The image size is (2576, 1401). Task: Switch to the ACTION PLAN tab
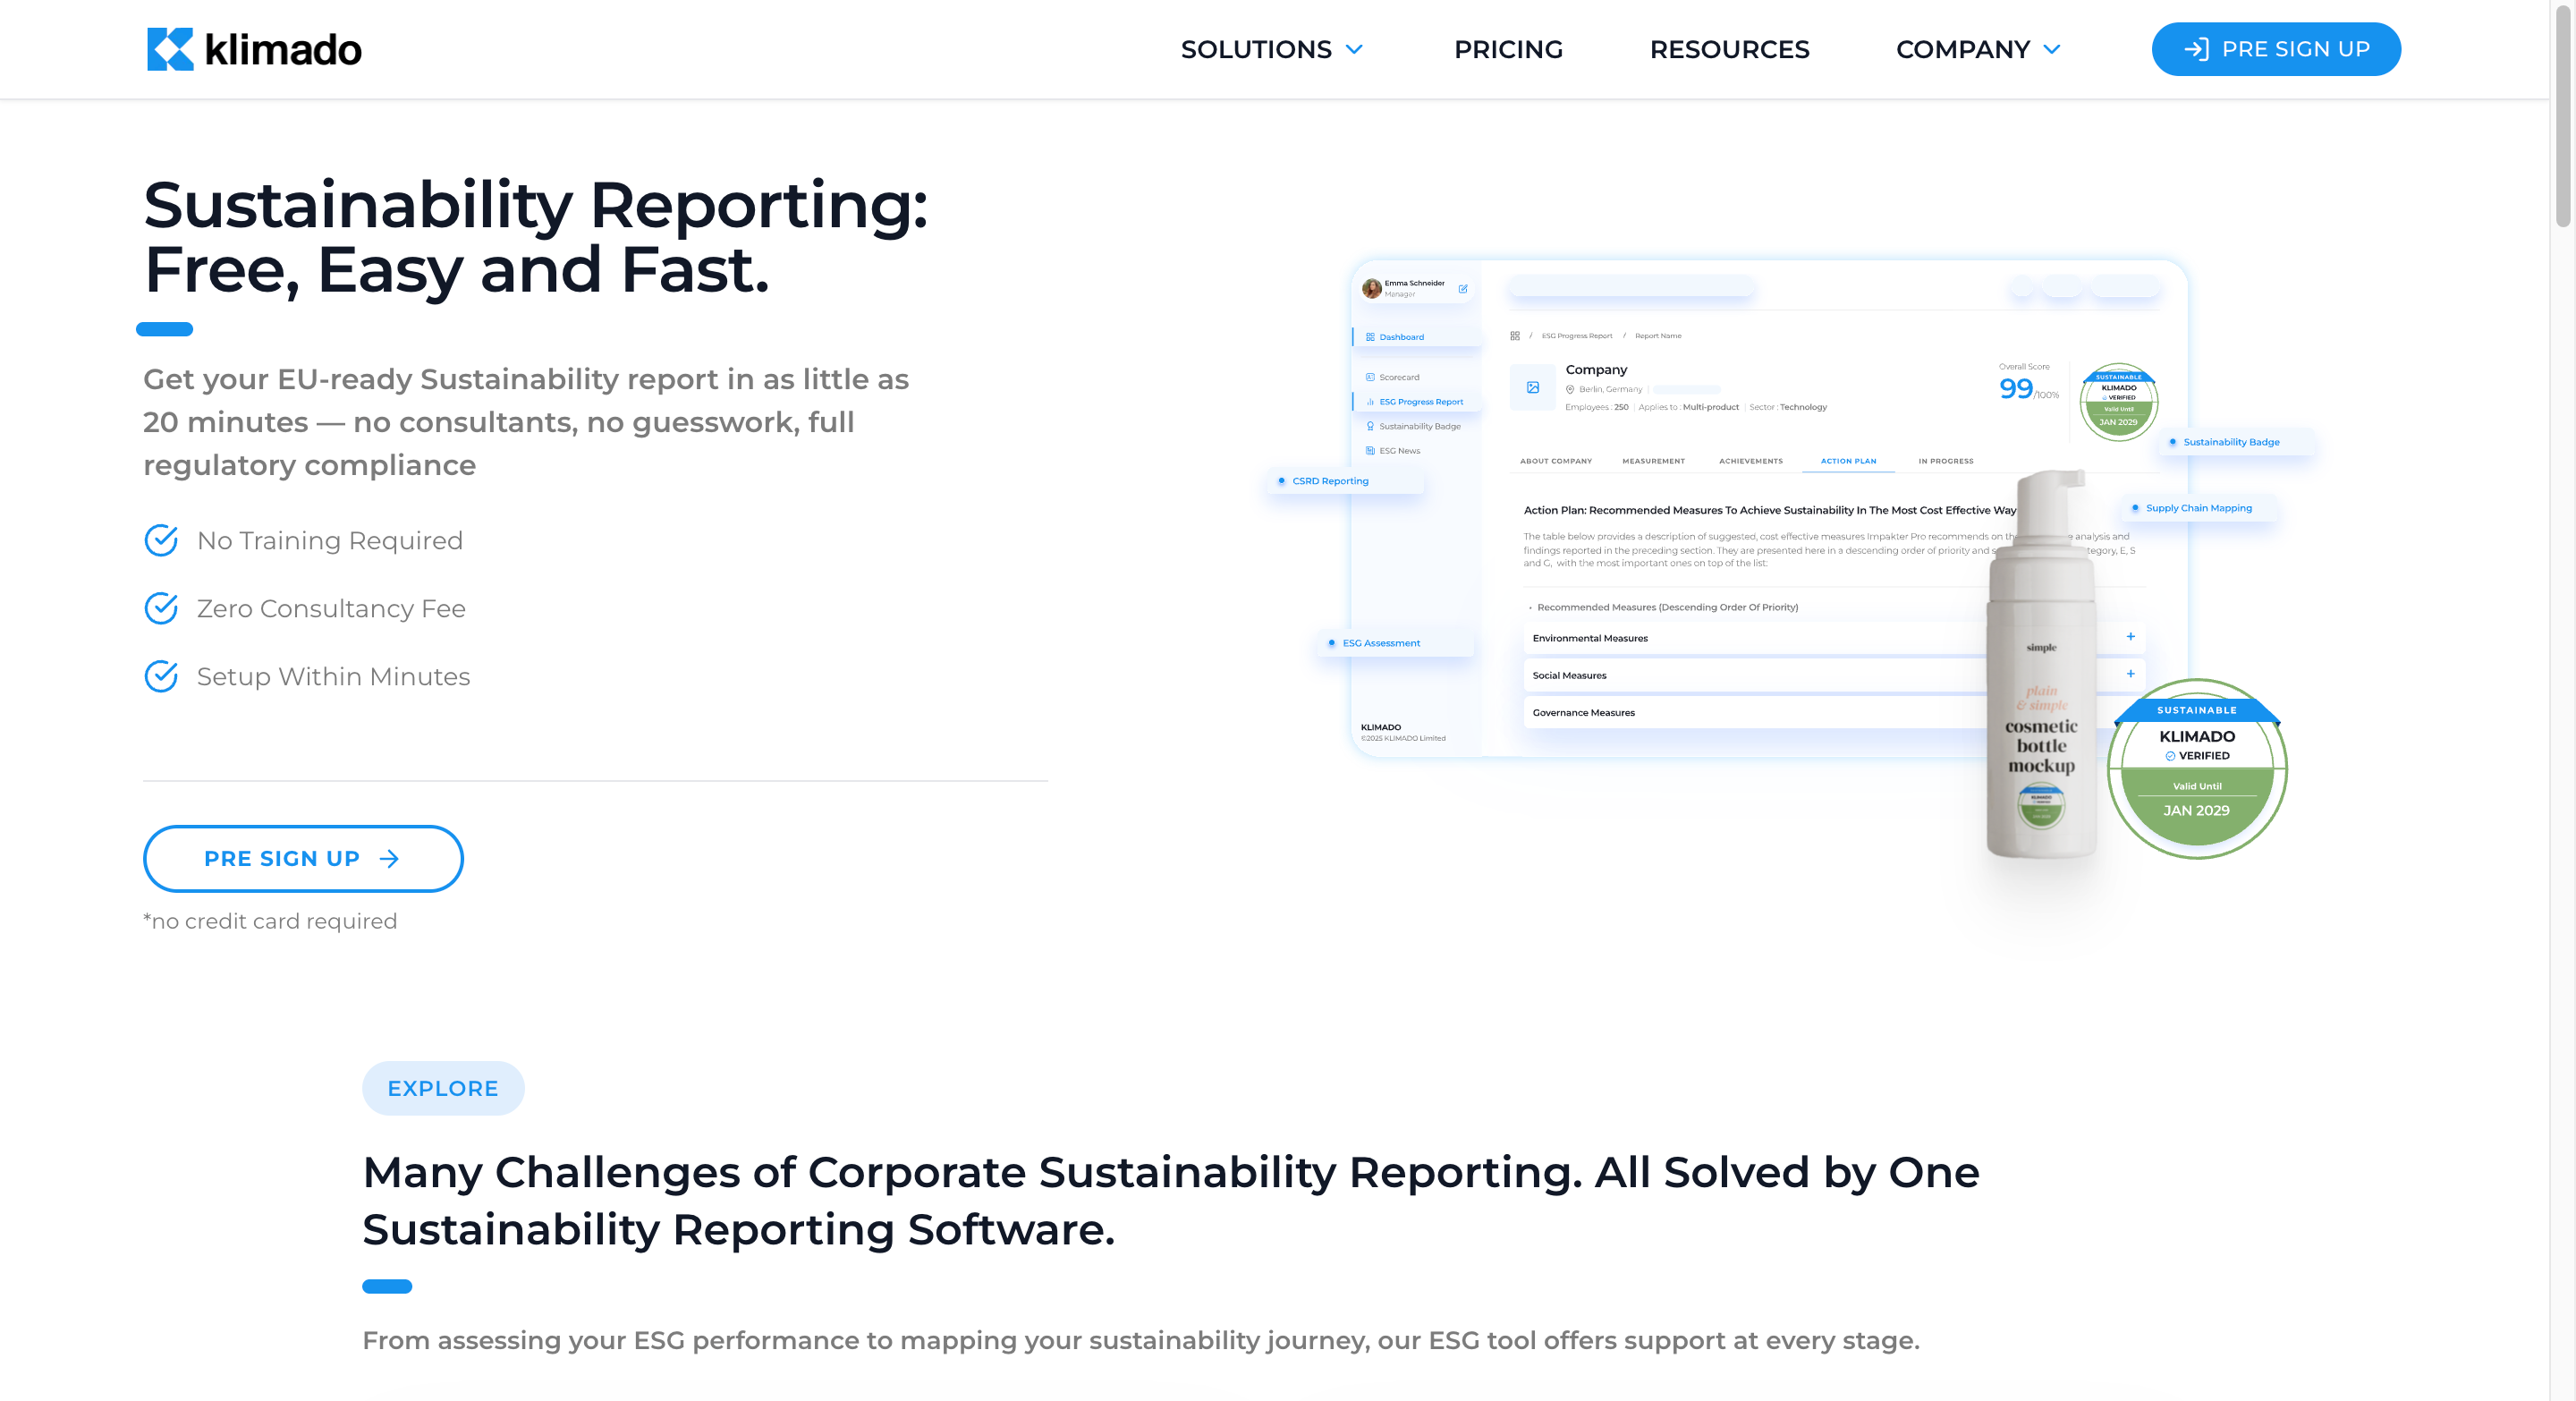(x=1848, y=461)
